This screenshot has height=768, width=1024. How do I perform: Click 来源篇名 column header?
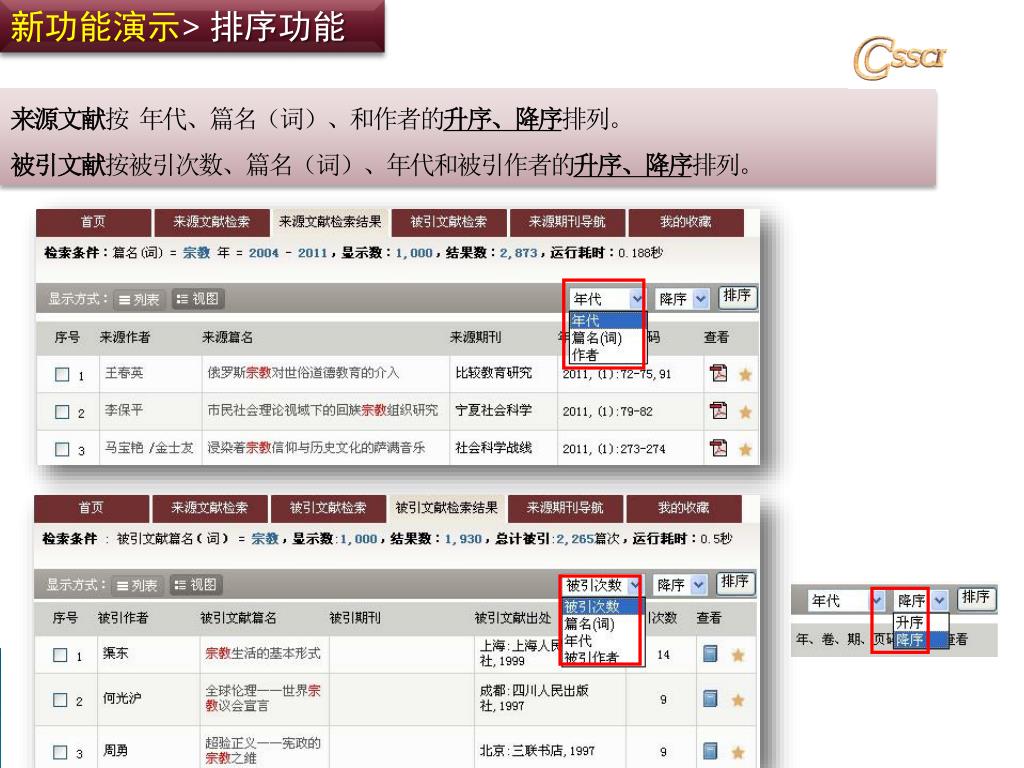click(227, 337)
